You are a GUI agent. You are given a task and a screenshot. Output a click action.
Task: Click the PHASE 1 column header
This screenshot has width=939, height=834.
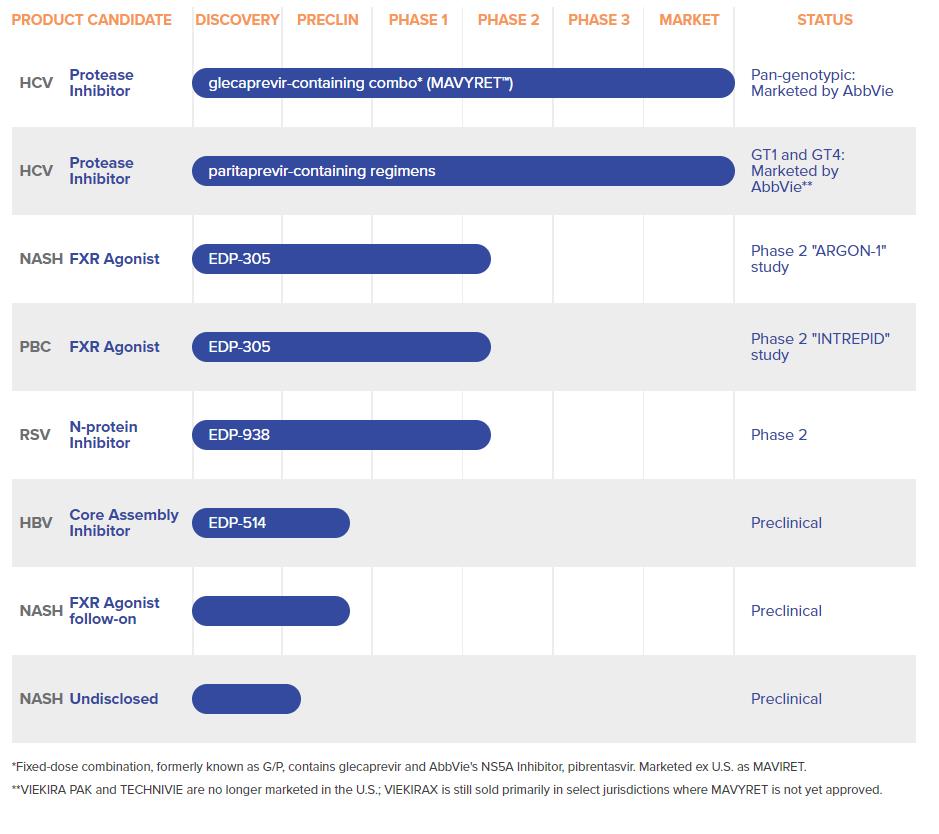pos(418,20)
